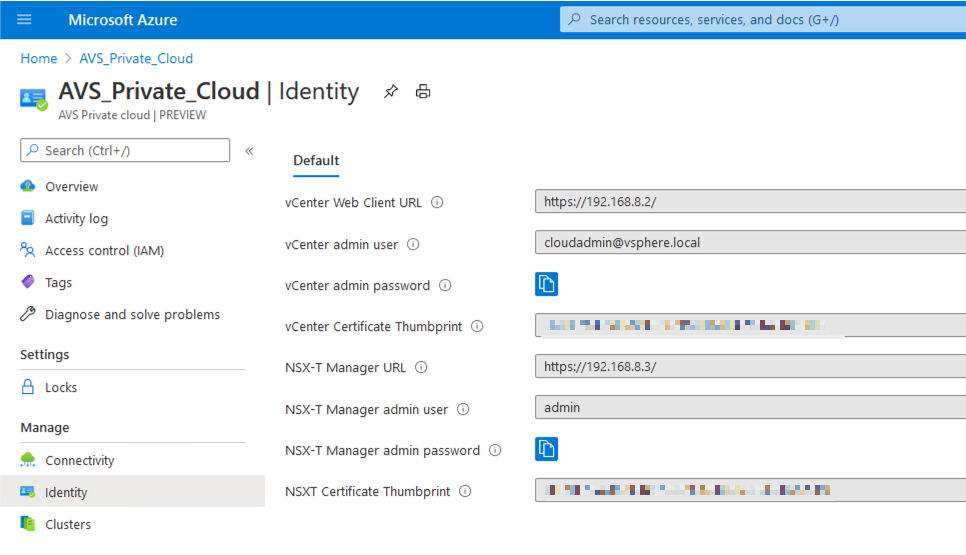The height and width of the screenshot is (555, 966).
Task: Click the cloudadmin@vsphere.local field
Action: [x=750, y=243]
